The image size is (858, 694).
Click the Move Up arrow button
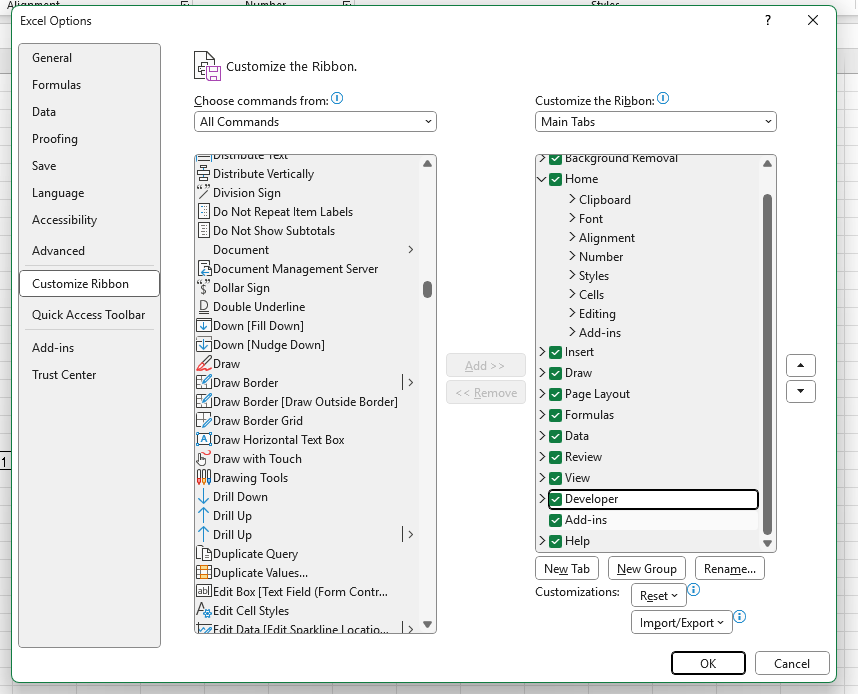[x=800, y=365]
